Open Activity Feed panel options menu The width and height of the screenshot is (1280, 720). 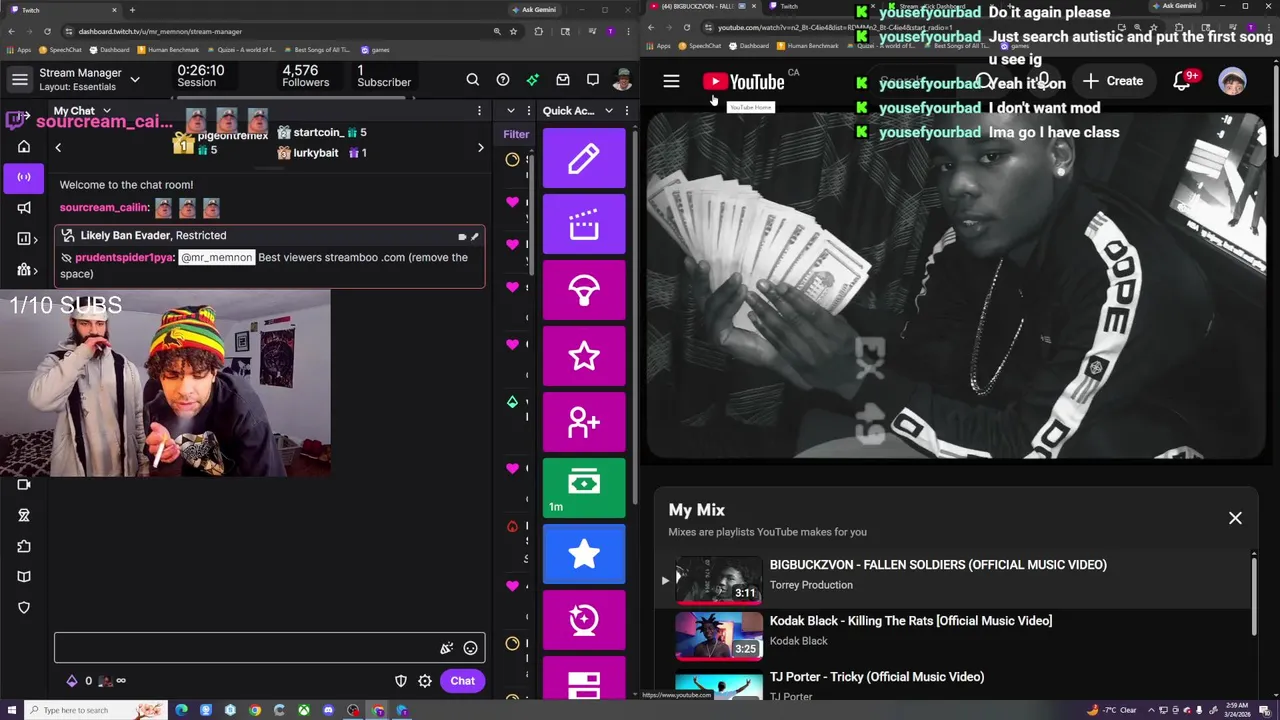click(527, 111)
